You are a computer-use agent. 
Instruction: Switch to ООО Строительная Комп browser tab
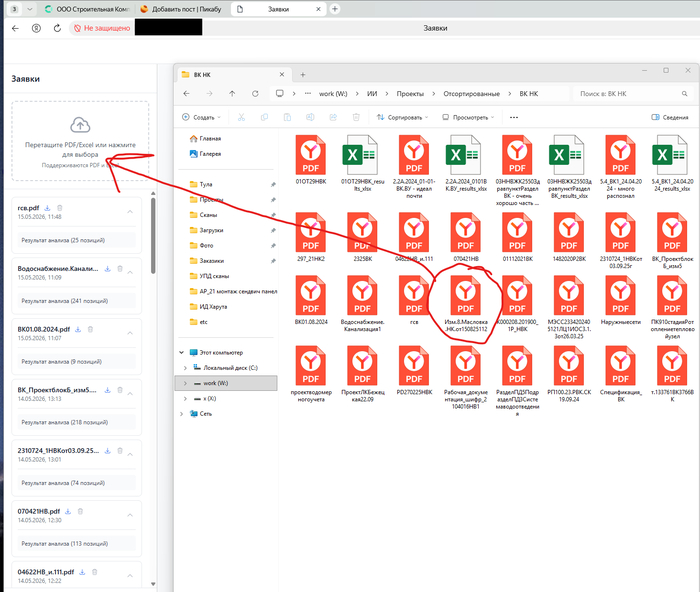88,9
